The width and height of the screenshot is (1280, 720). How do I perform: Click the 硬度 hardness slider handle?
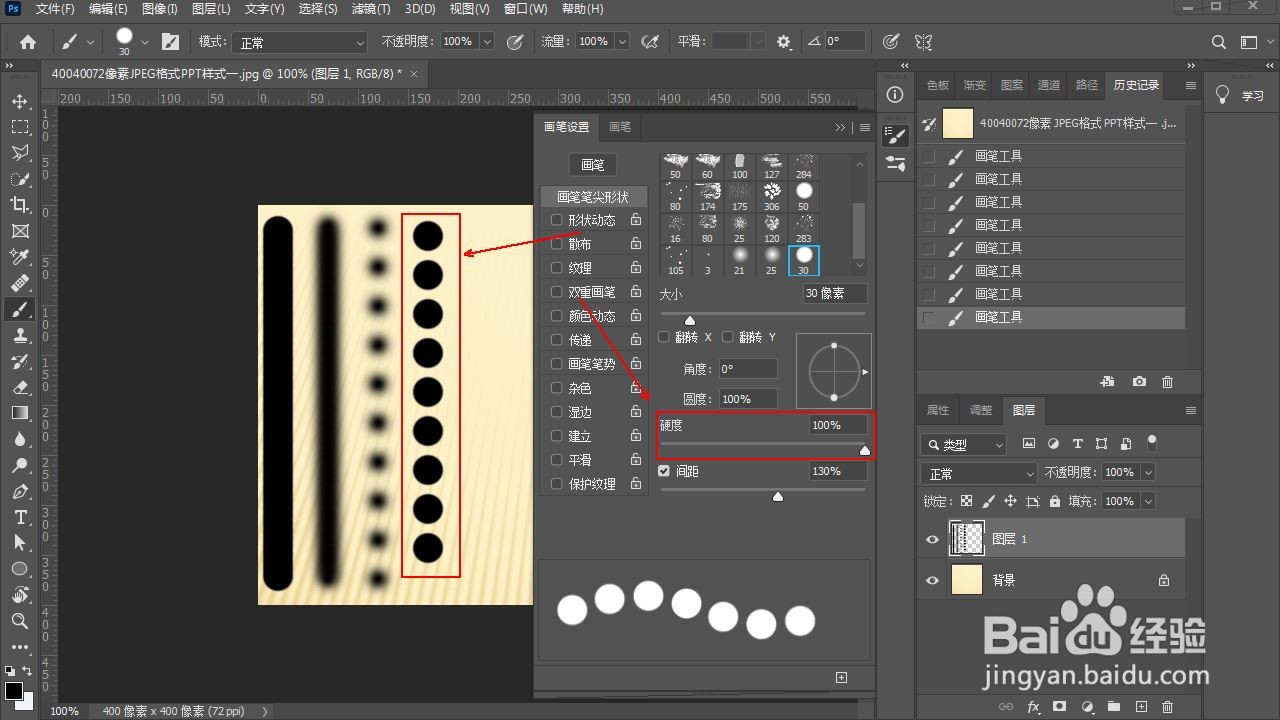click(865, 452)
